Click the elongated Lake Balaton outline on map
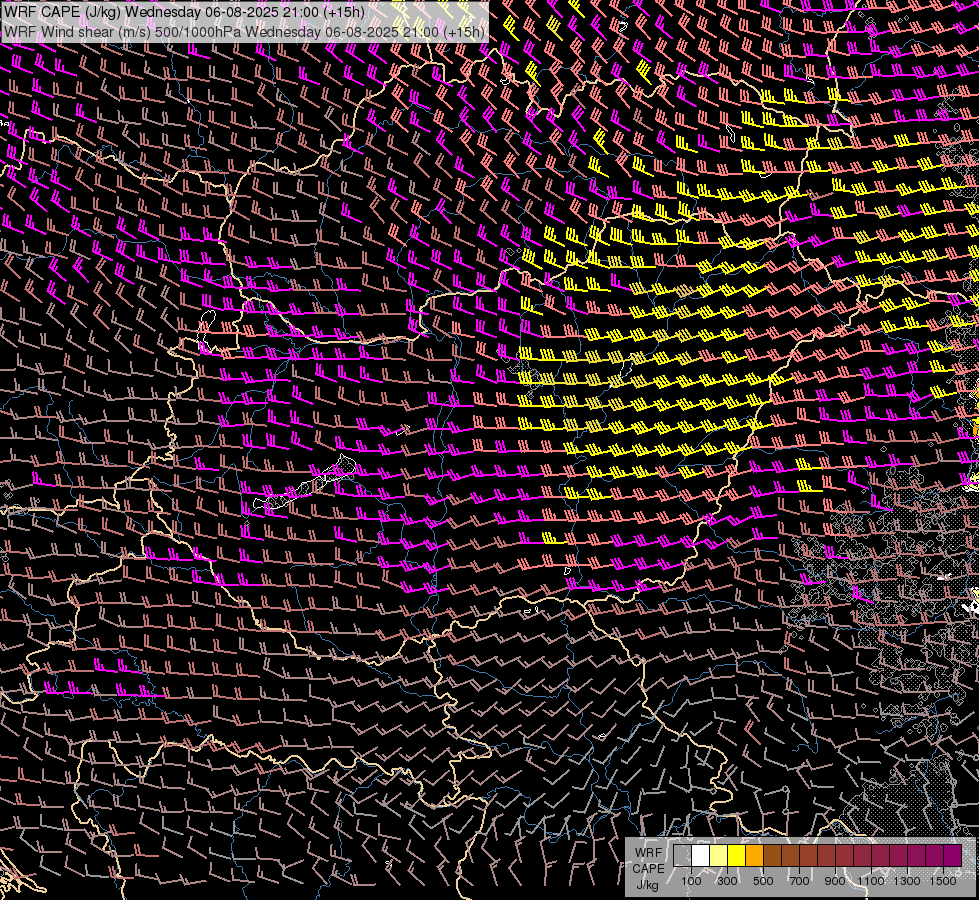979x900 pixels. (x=305, y=484)
